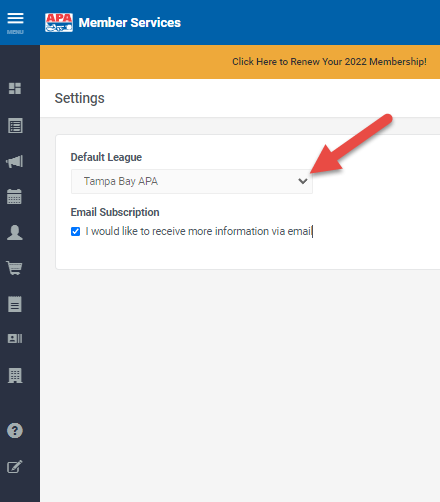440x502 pixels.
Task: Select the Tampa Bay APA combo box
Action: point(192,181)
